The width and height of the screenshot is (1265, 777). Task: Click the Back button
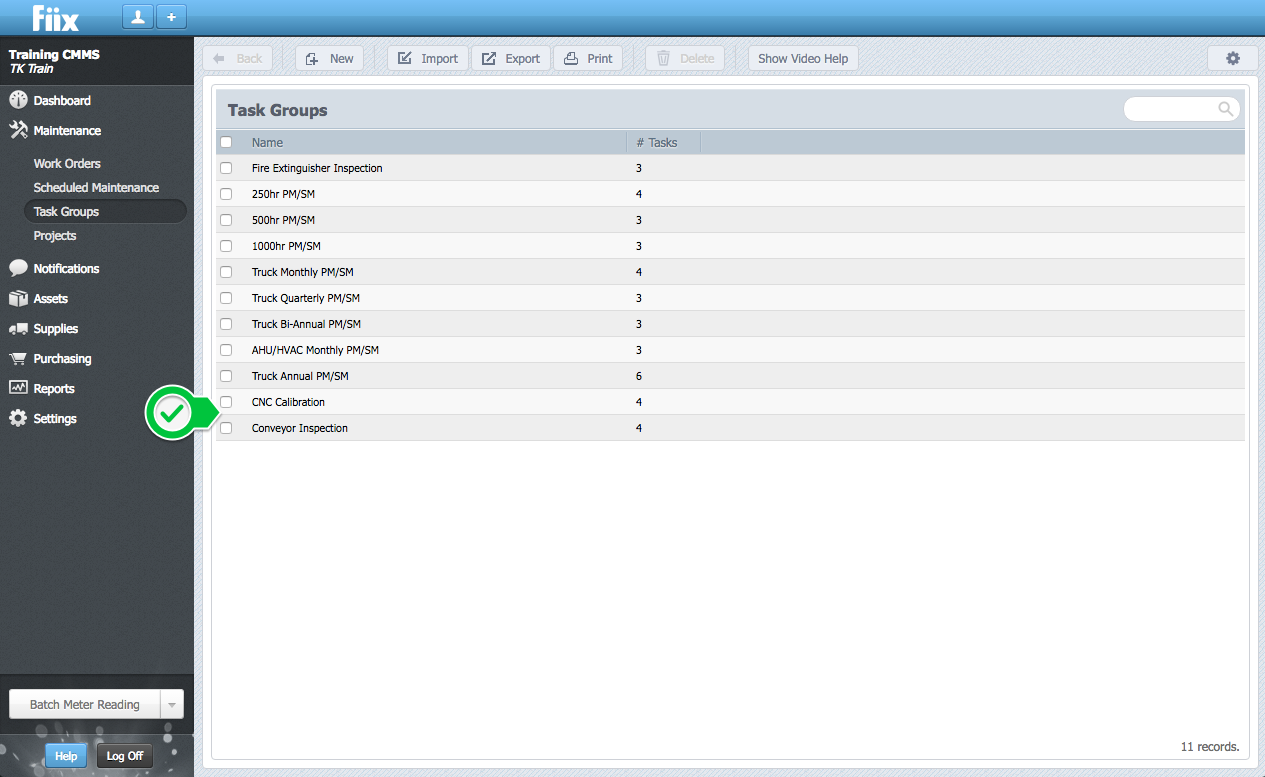click(237, 58)
